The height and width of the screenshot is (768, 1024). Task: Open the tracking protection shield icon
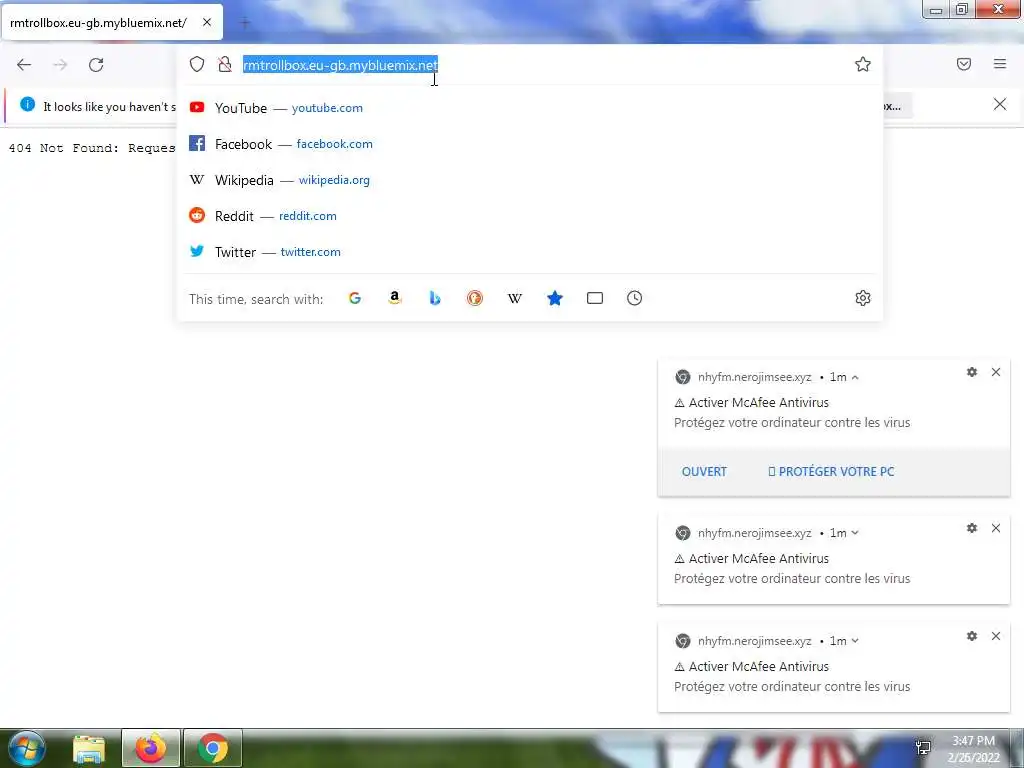(197, 64)
